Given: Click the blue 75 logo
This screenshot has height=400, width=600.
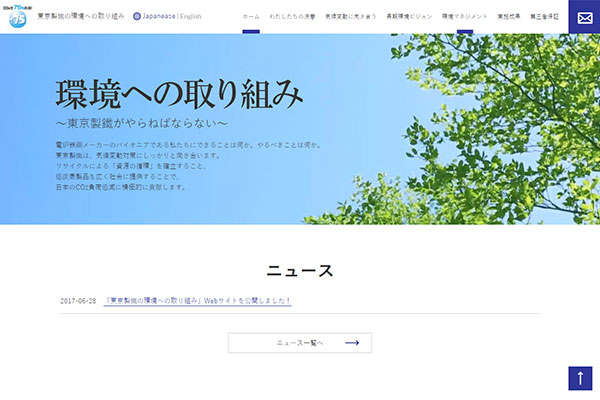Looking at the screenshot, I should pyautogui.click(x=18, y=16).
